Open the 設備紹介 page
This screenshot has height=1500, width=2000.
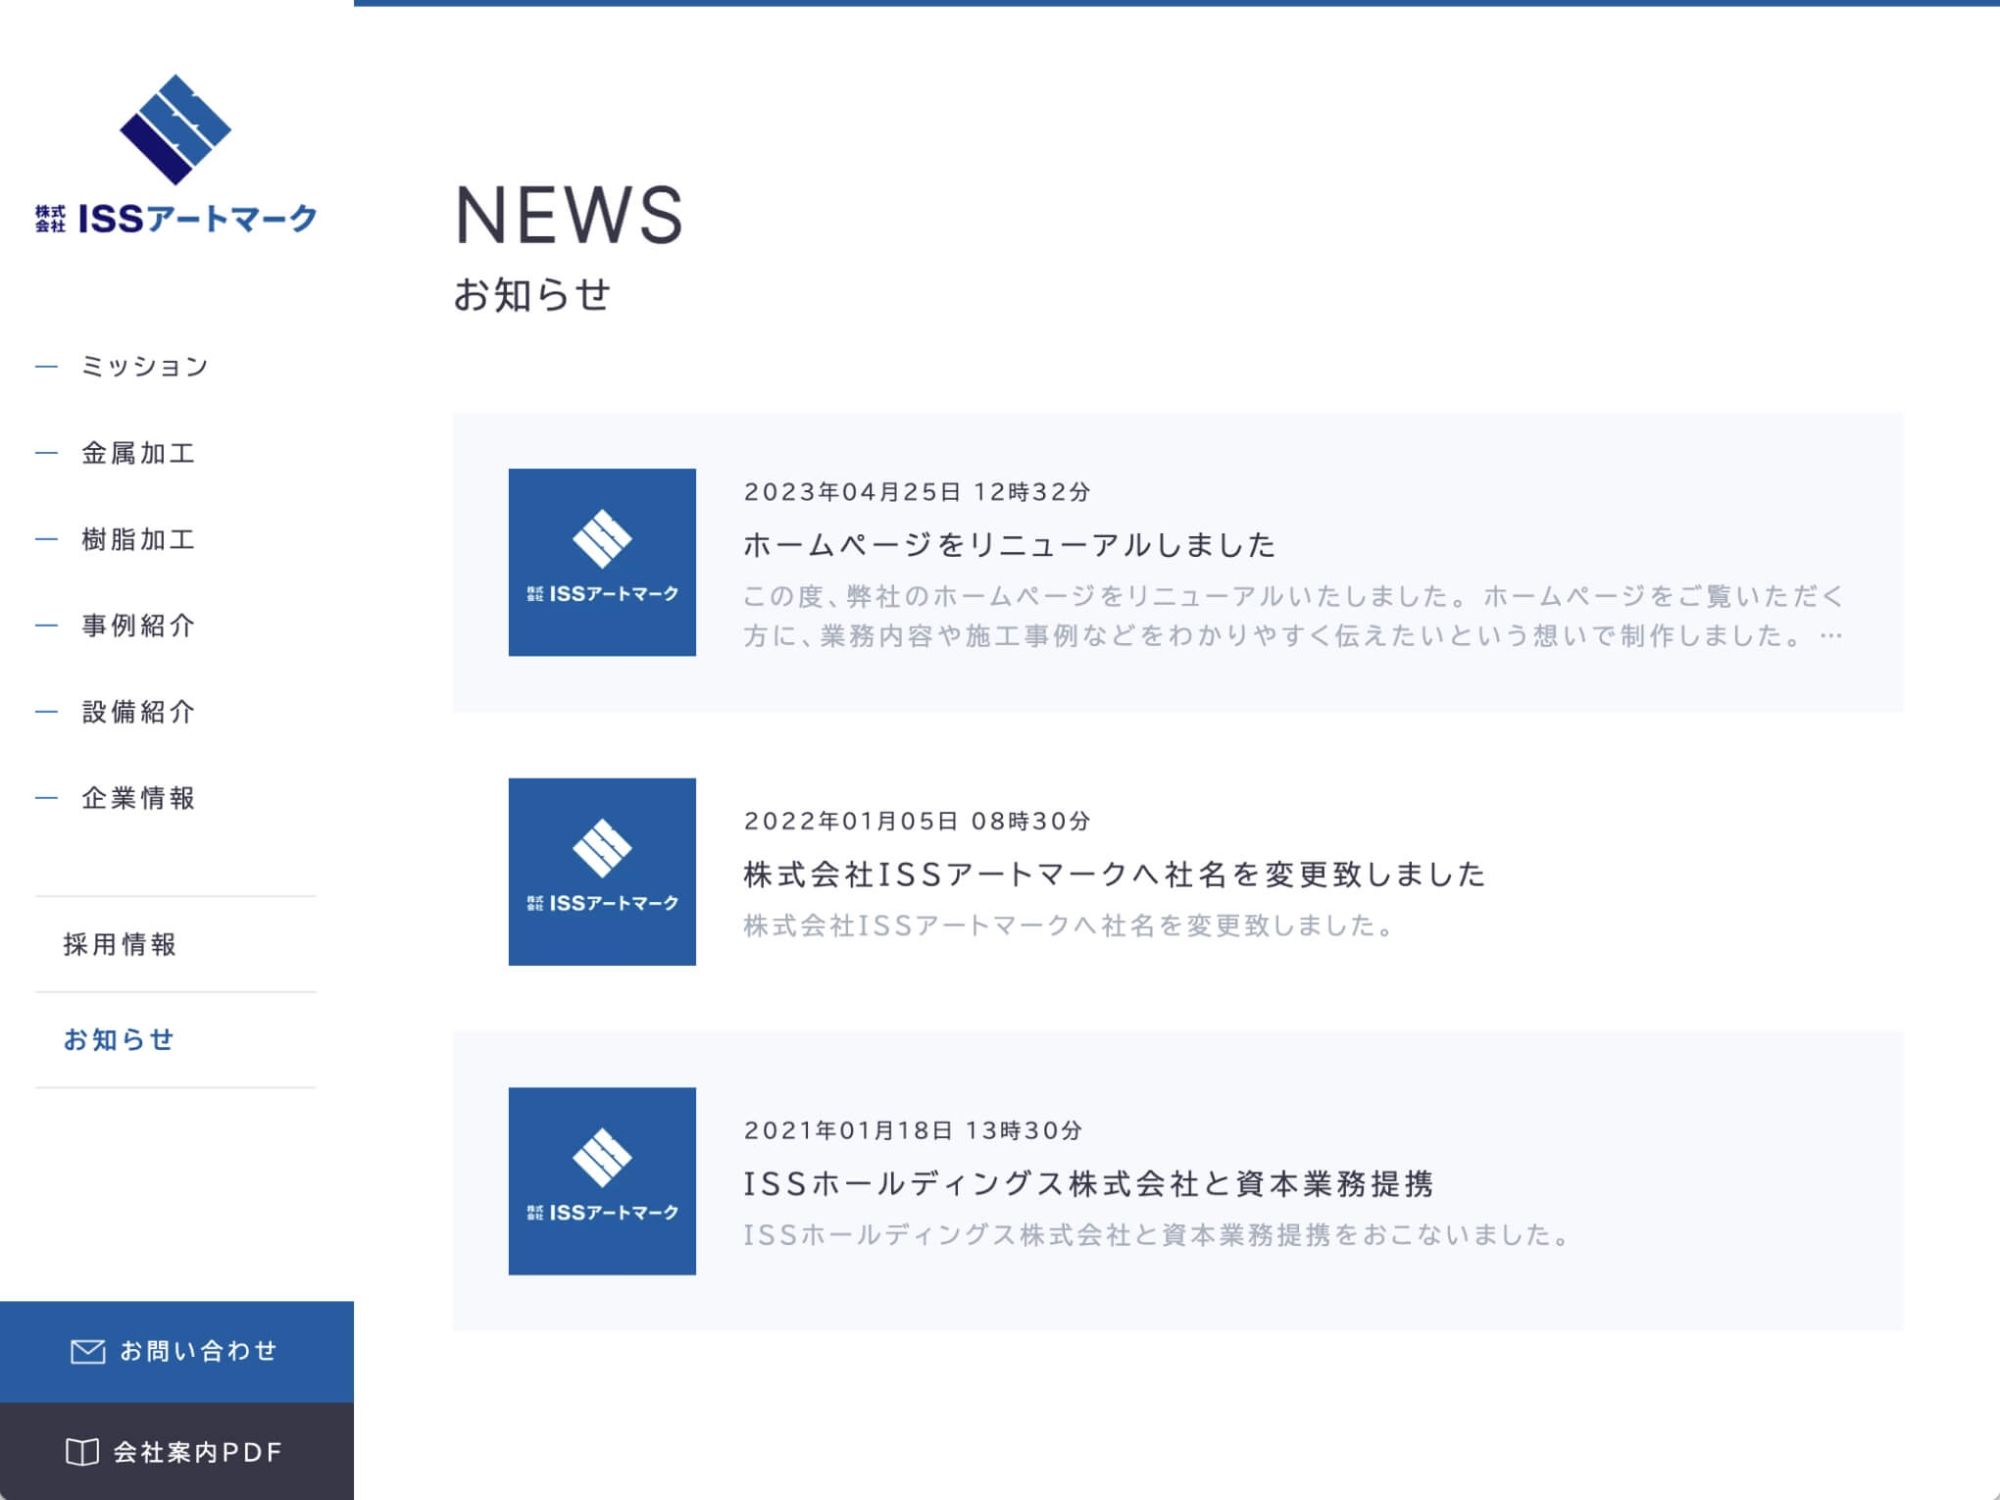coord(138,712)
